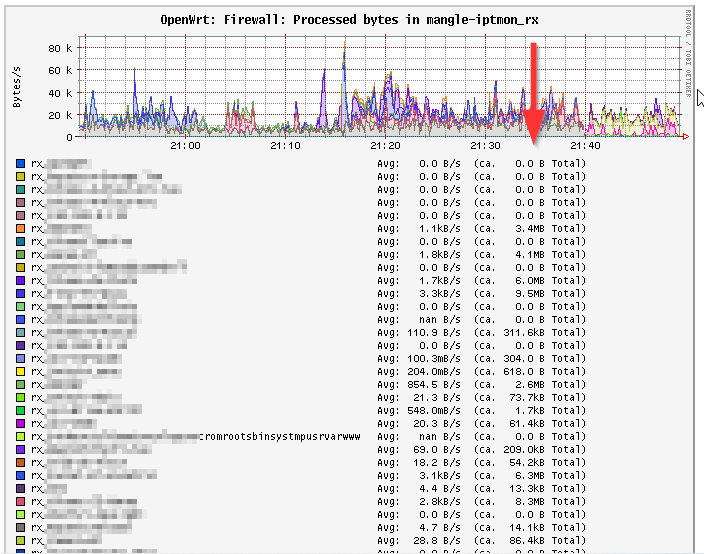Screen dimensions: 704x554
Task: Click the blue swatch of the 9.5MB row
Action: (20, 294)
